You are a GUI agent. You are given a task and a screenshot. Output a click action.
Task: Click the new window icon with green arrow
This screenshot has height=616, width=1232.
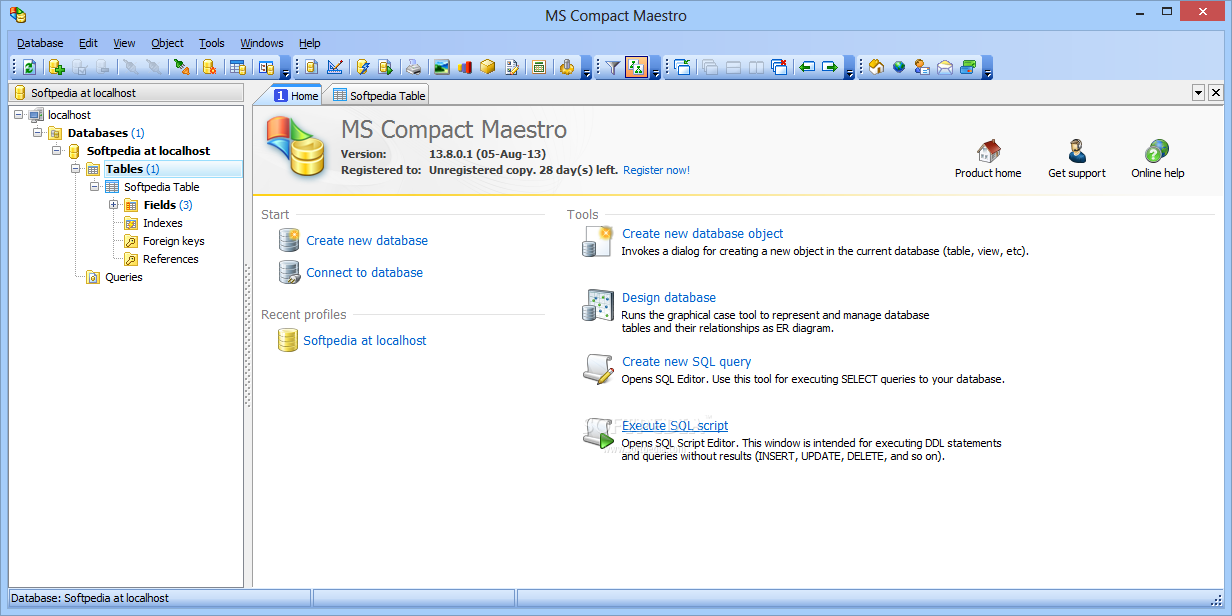click(x=683, y=67)
